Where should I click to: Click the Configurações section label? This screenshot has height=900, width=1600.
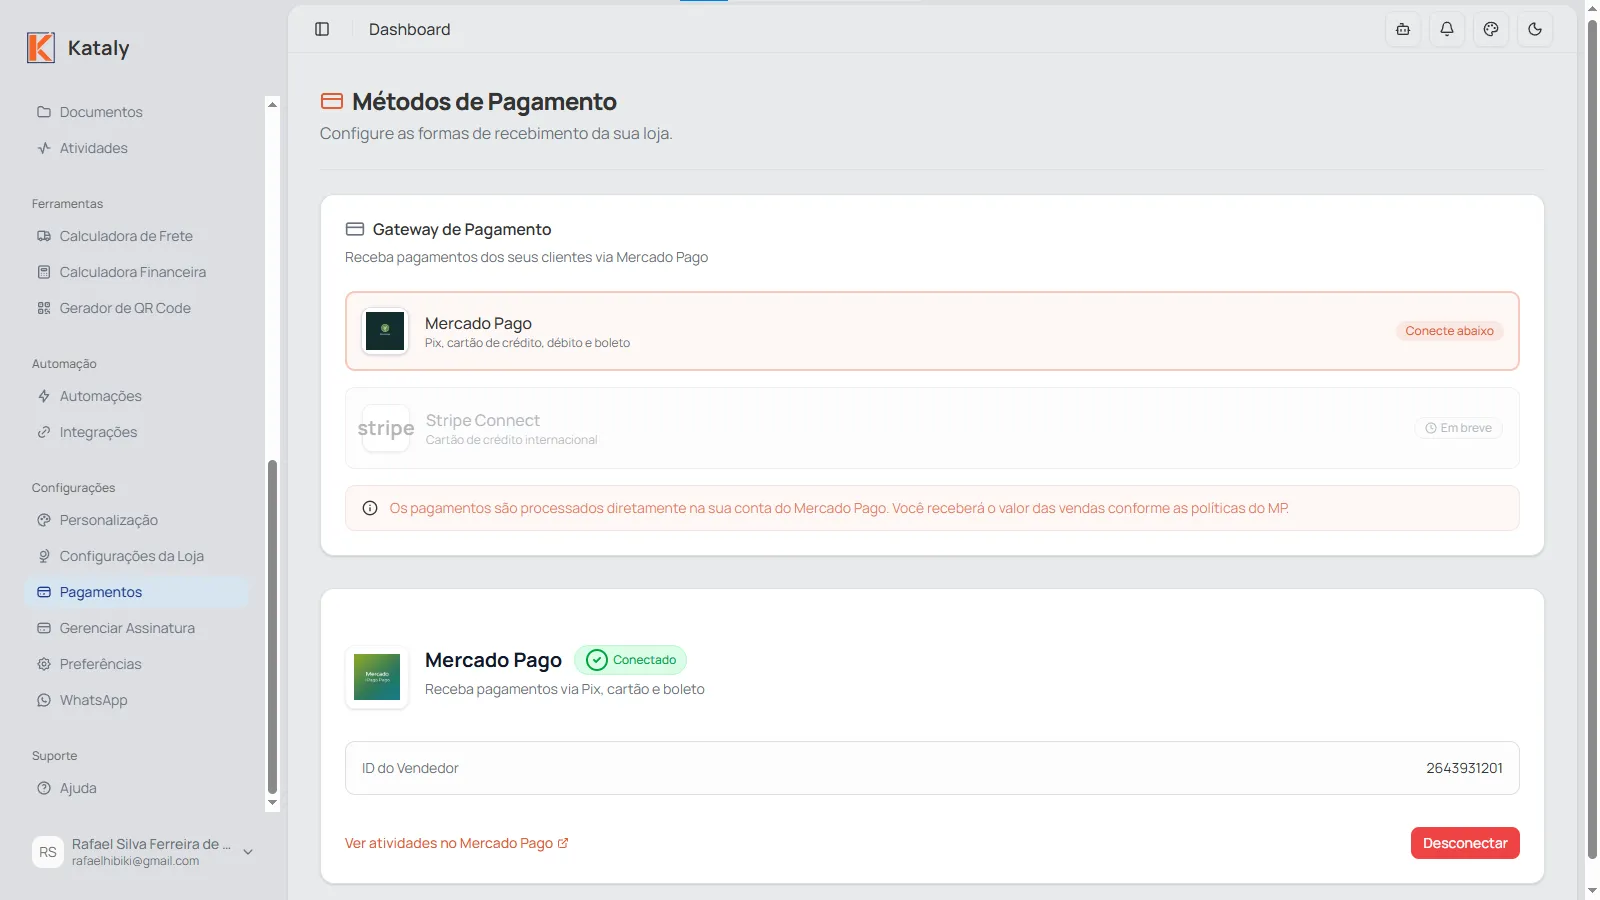73,488
